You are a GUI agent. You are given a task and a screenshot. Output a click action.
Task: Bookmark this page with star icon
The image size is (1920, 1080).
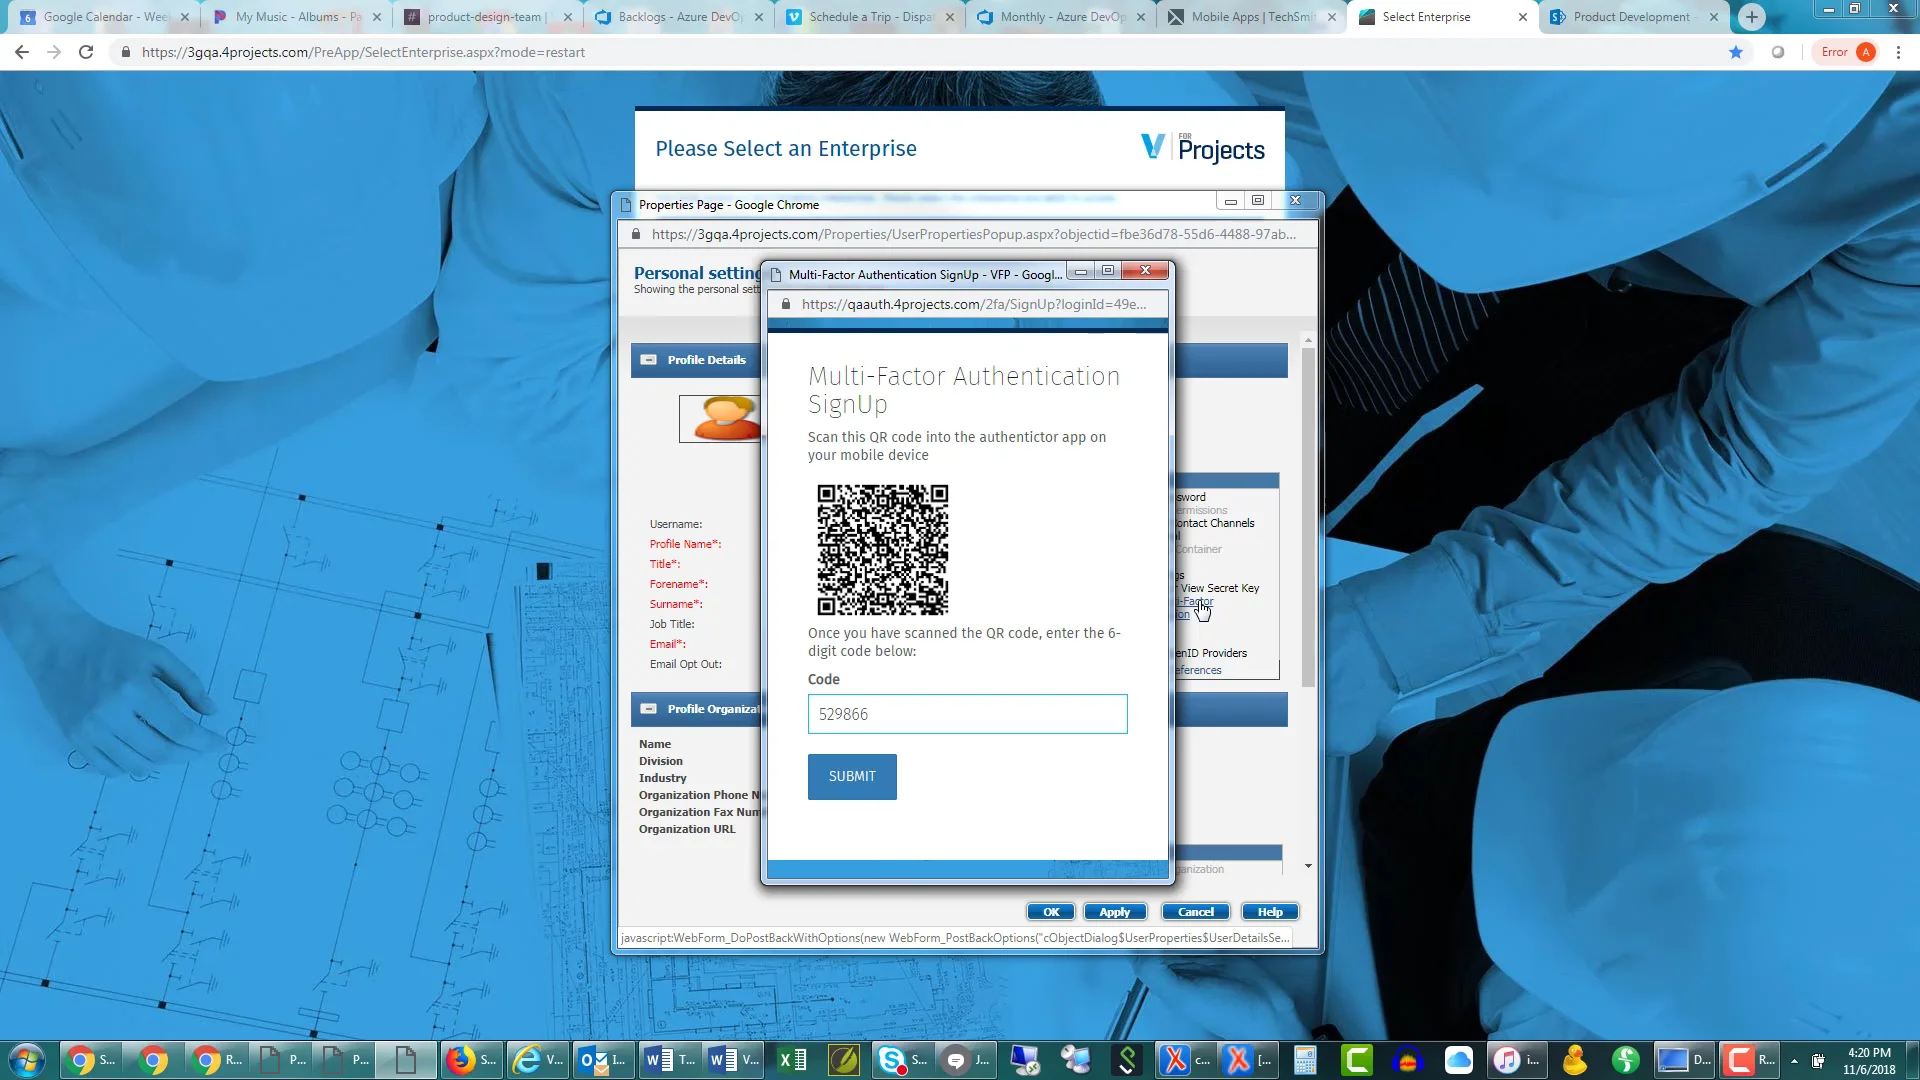1736,52
